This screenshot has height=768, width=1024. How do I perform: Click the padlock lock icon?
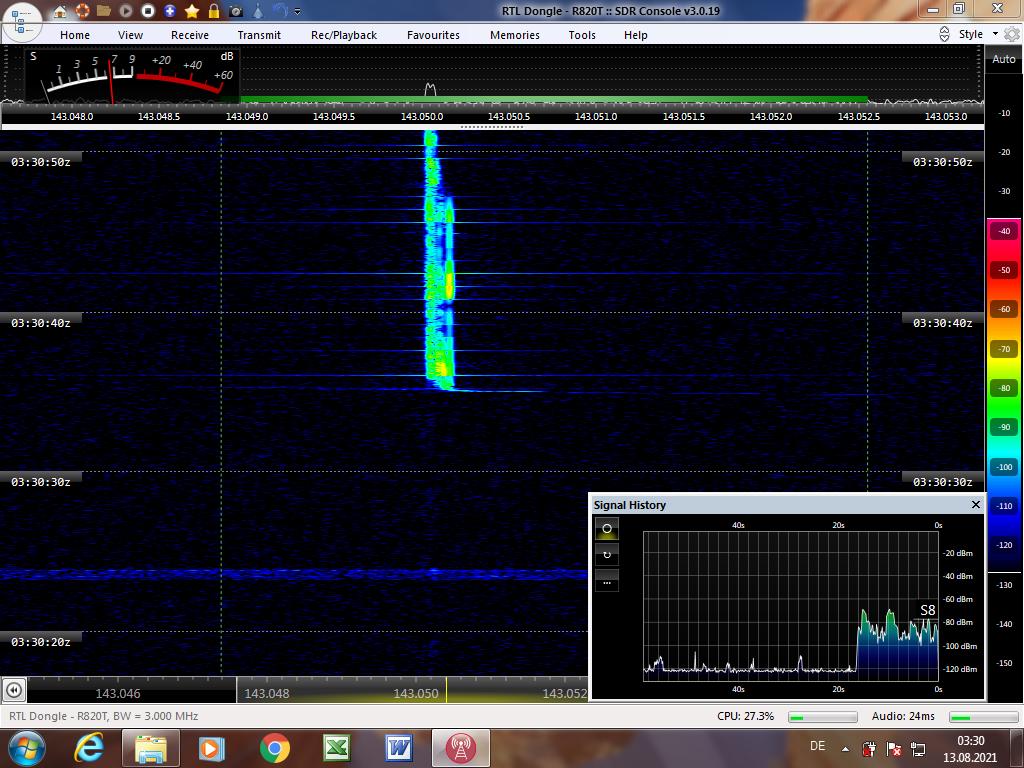pyautogui.click(x=214, y=11)
